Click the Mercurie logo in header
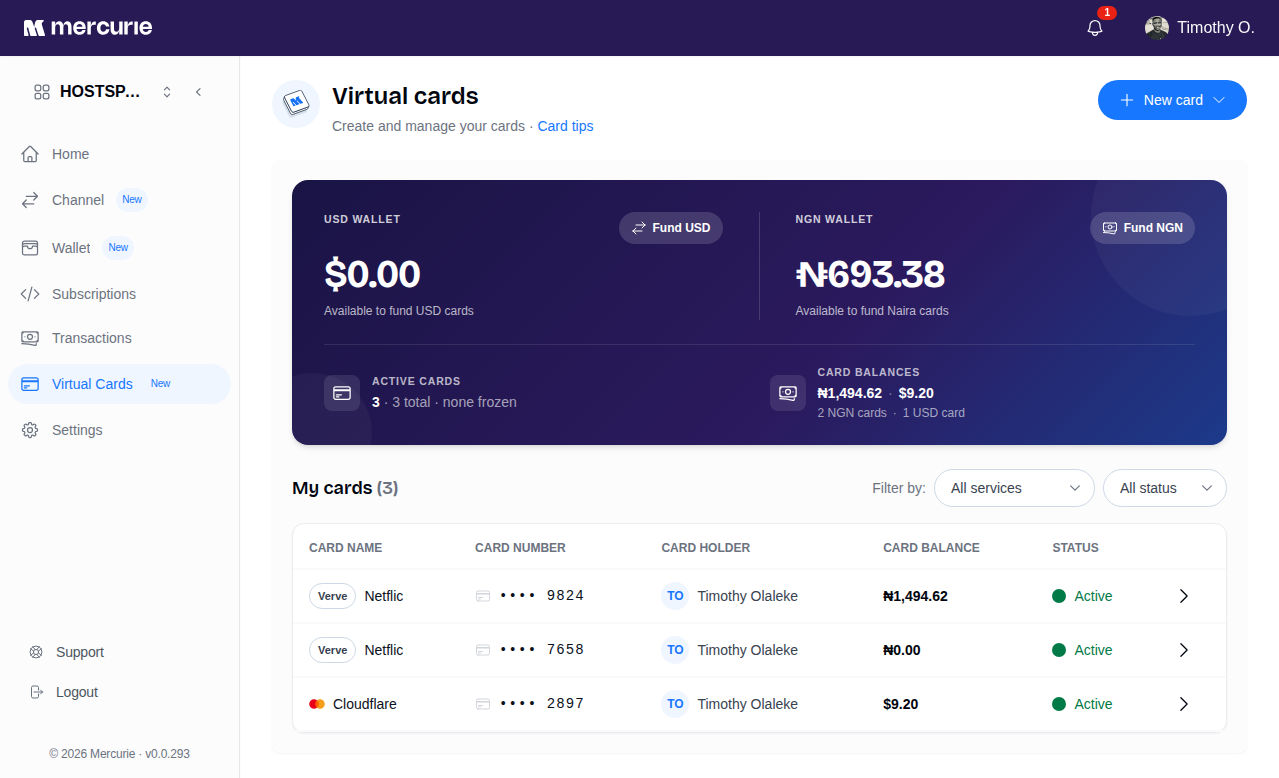 tap(88, 27)
